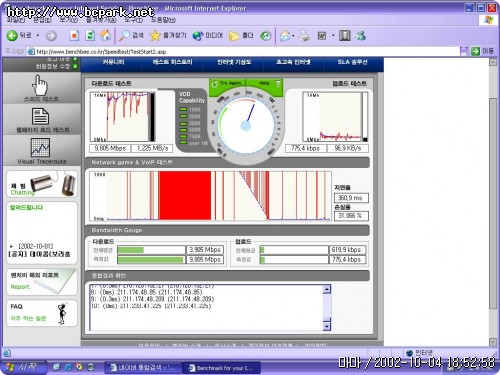
Task: Click the Forward navigation arrow
Action: click(x=51, y=36)
